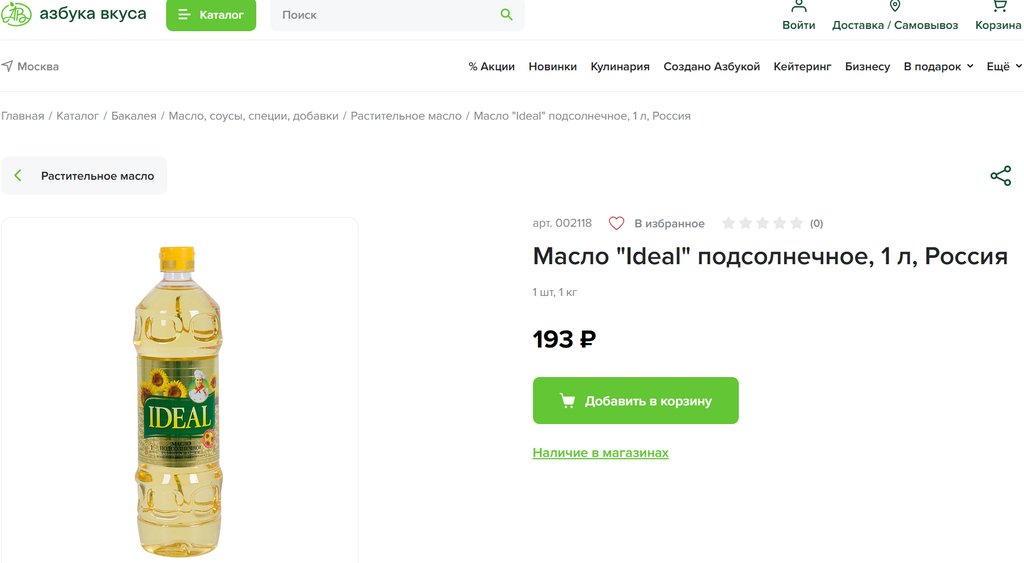Viewport: 1024px width, 563px height.
Task: Select the Кулинария menu item
Action: pyautogui.click(x=620, y=66)
